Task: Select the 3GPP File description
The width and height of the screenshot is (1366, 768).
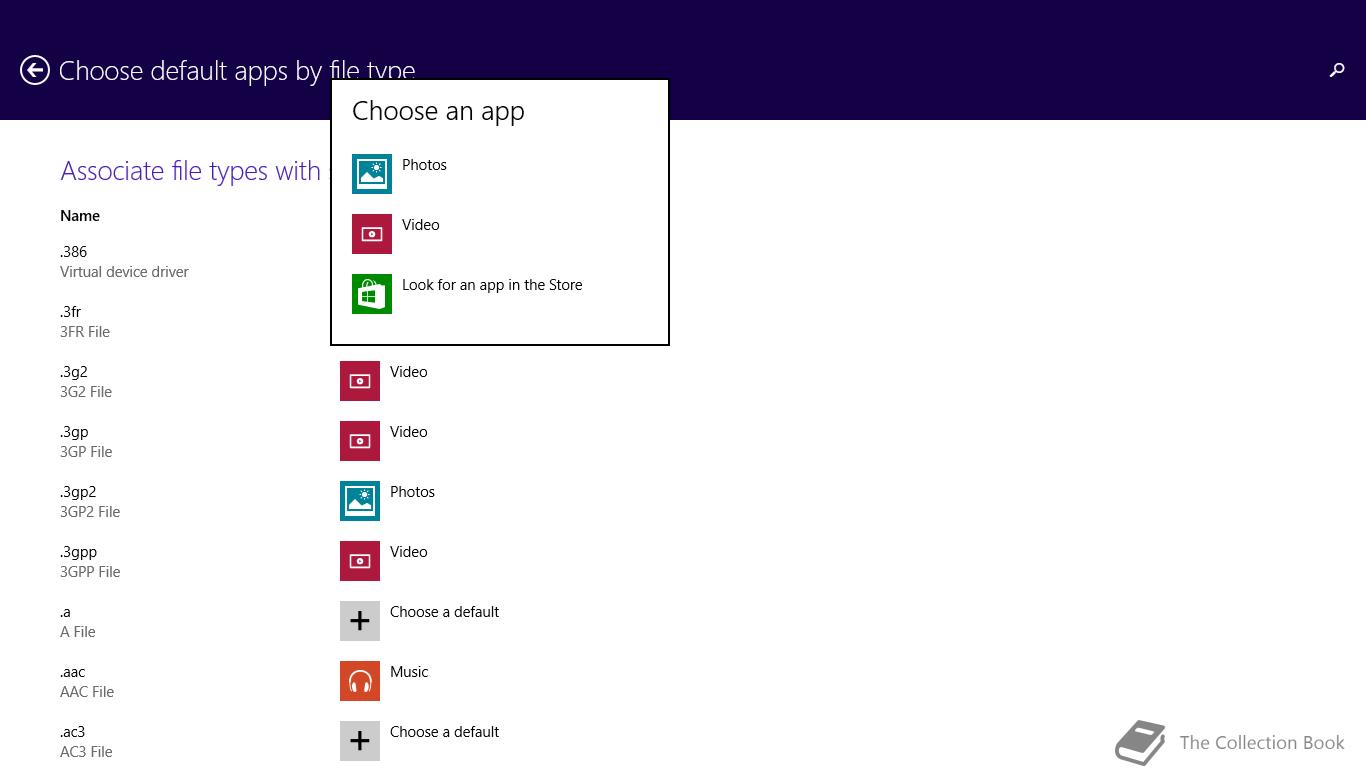Action: coord(90,572)
